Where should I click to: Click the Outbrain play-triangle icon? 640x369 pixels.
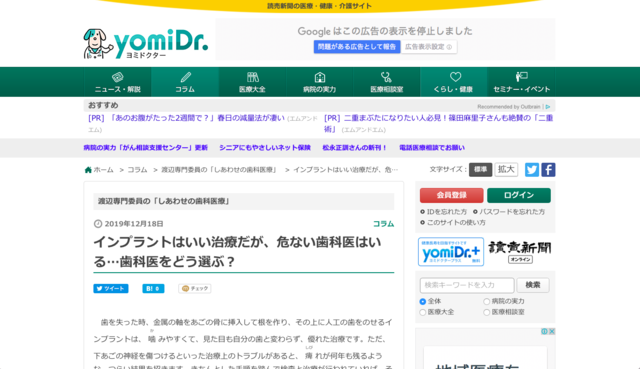[x=548, y=107]
